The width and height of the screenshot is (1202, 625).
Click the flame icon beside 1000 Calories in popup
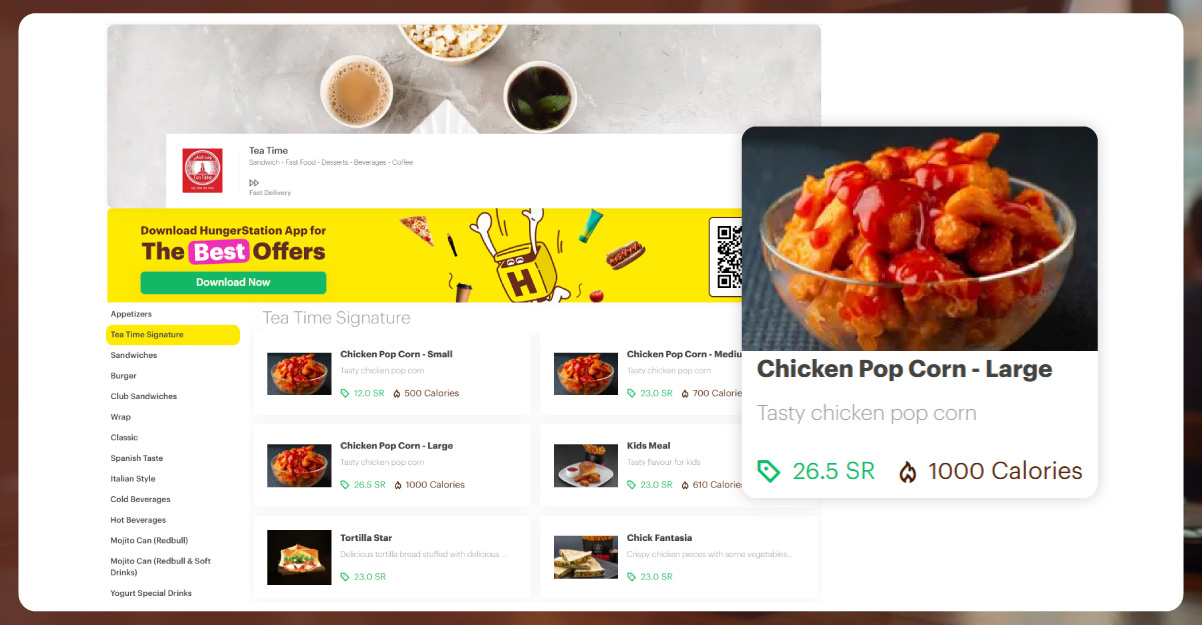(908, 472)
